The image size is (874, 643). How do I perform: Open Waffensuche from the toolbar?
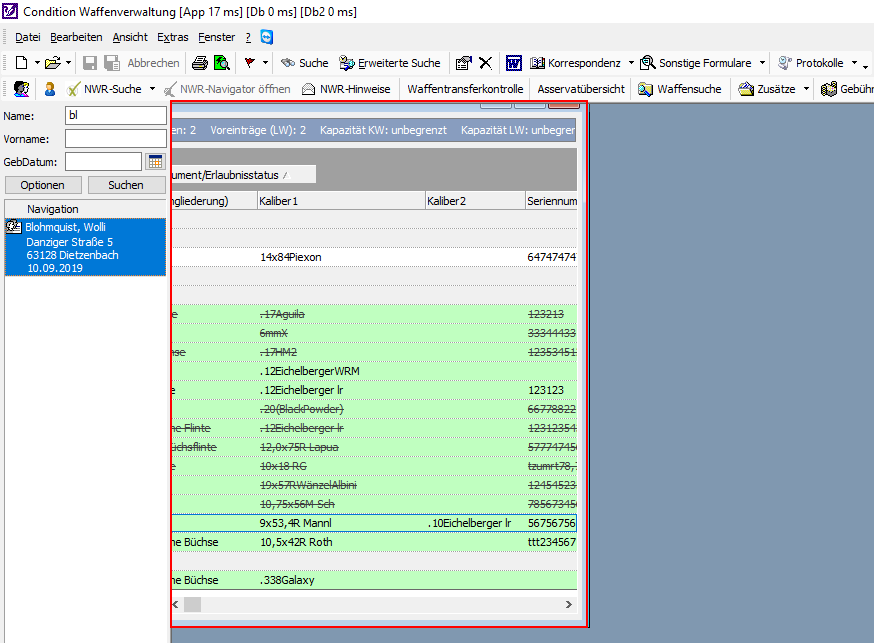679,89
